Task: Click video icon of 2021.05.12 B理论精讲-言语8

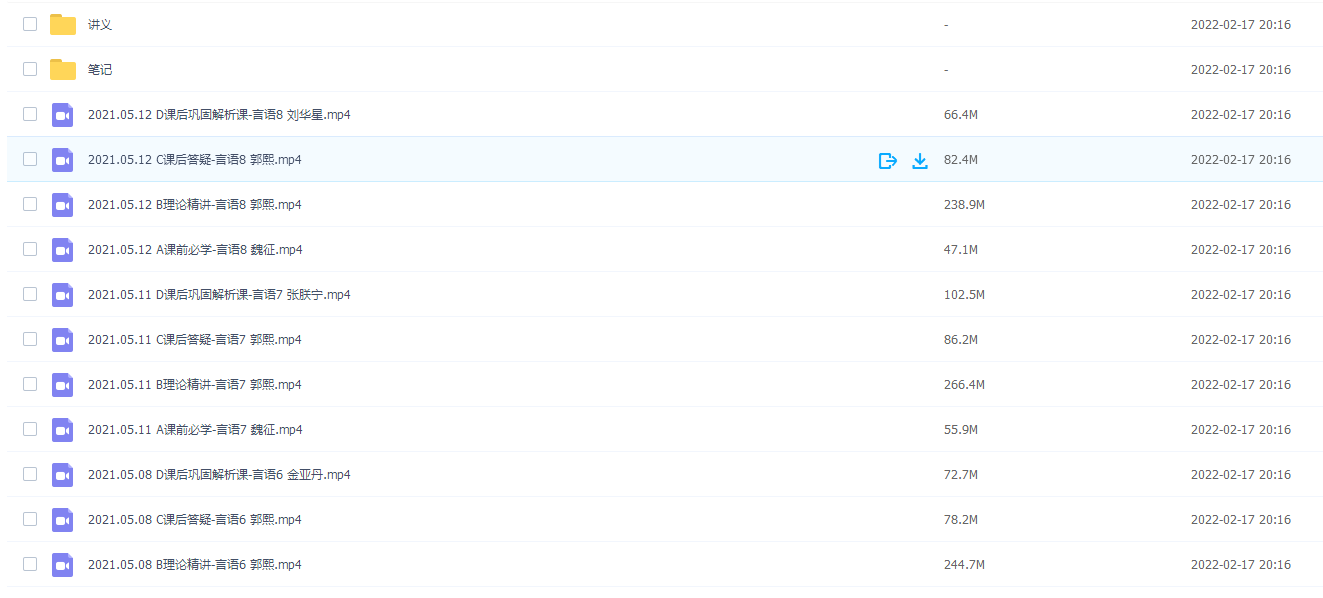Action: pyautogui.click(x=63, y=205)
